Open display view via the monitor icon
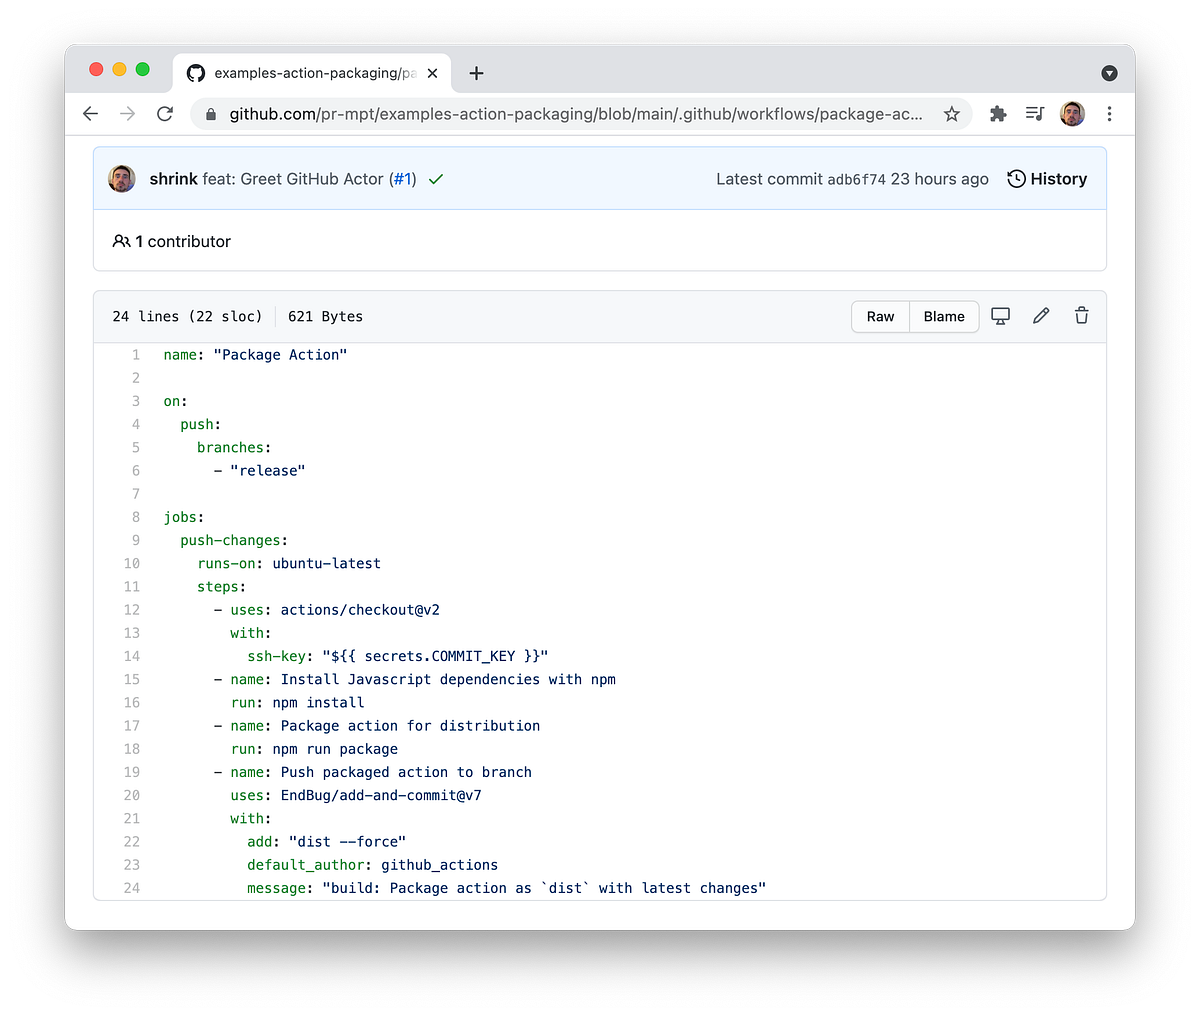Screen dimensions: 1200x1016 [1000, 315]
